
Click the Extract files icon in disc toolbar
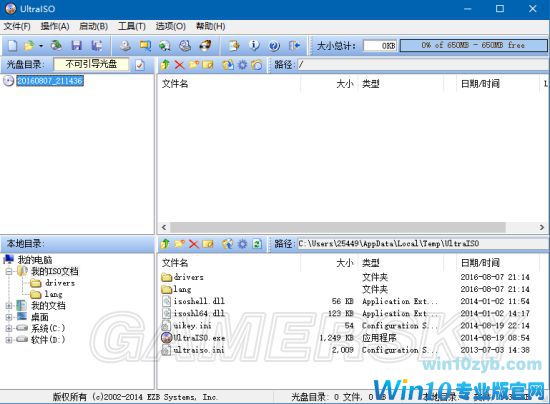(228, 65)
